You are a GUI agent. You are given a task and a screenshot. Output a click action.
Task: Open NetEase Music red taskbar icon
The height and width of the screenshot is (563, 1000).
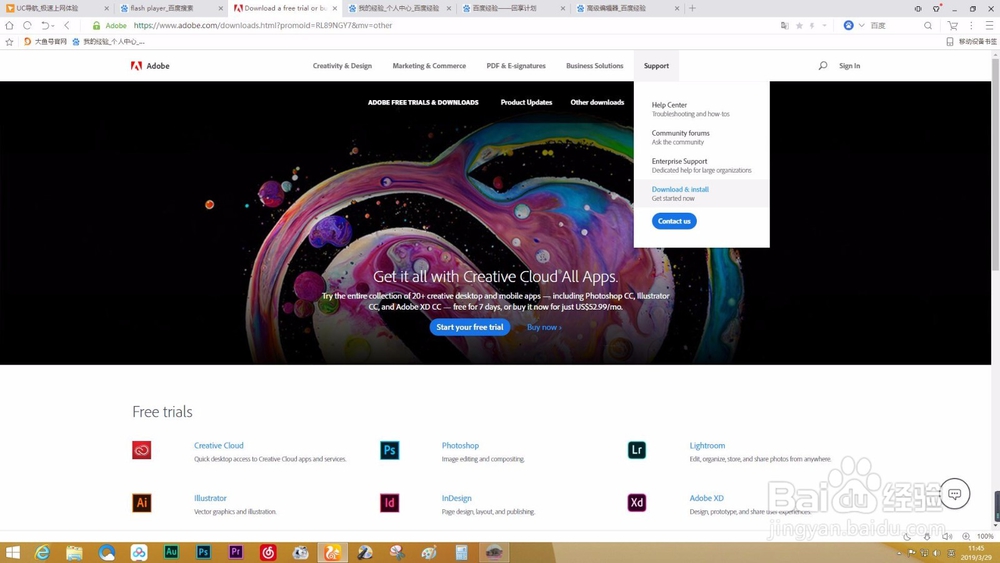(x=268, y=552)
